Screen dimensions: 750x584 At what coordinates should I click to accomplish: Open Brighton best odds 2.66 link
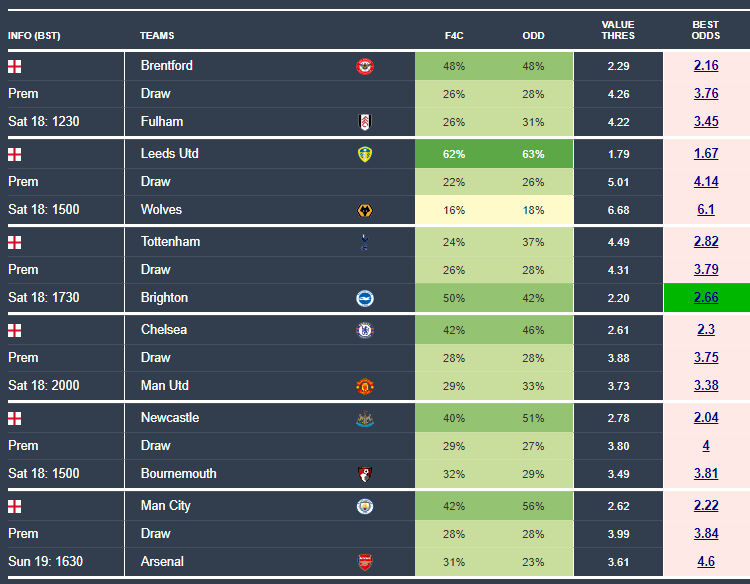706,298
